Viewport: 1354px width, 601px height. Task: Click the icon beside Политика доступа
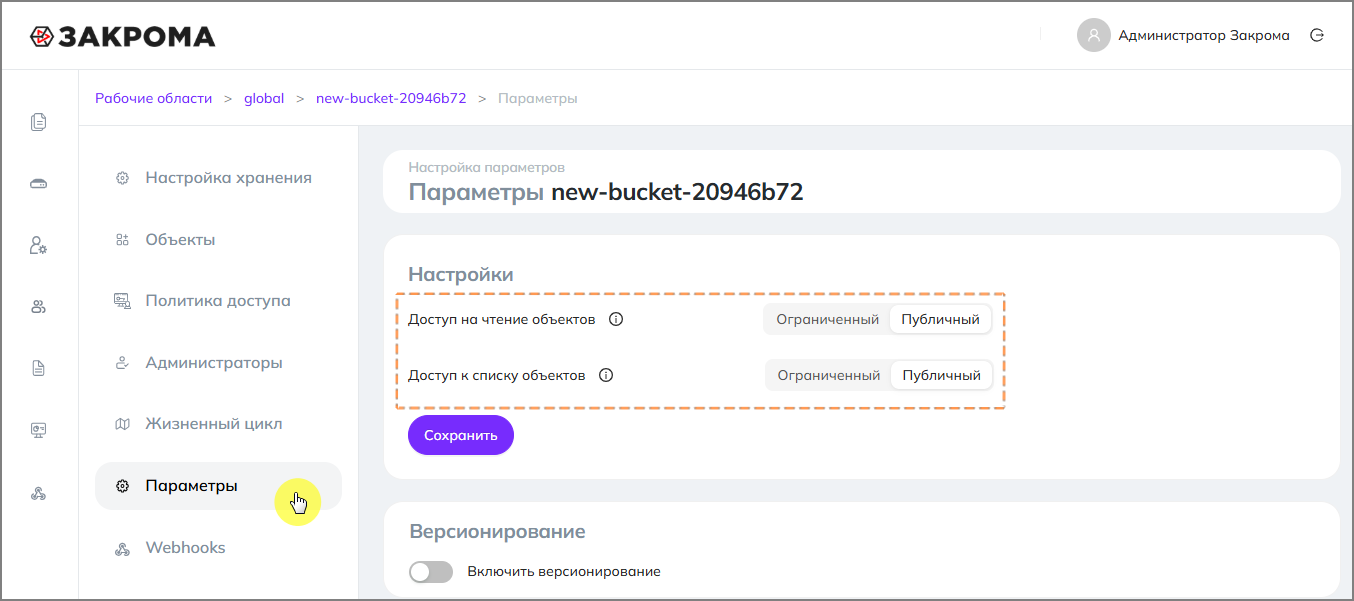coord(122,301)
